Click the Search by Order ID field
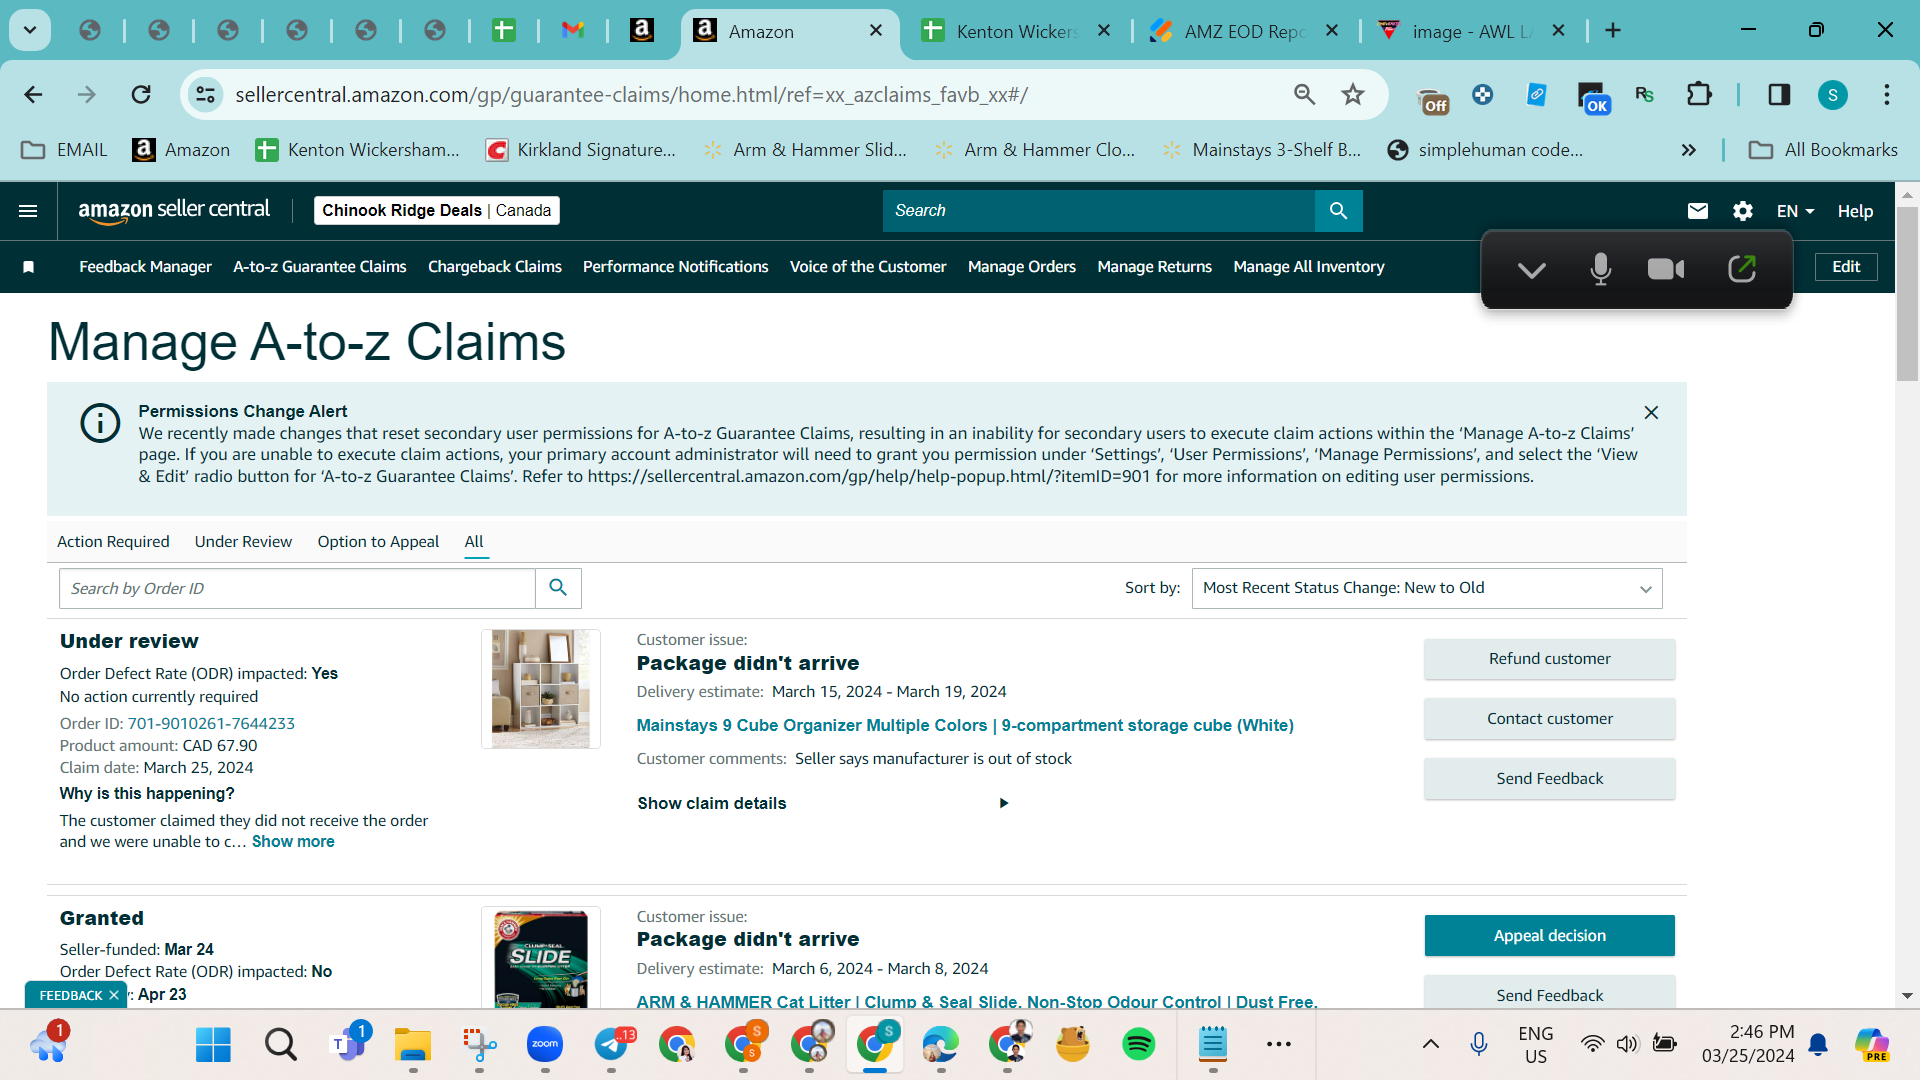The height and width of the screenshot is (1080, 1920). [298, 588]
